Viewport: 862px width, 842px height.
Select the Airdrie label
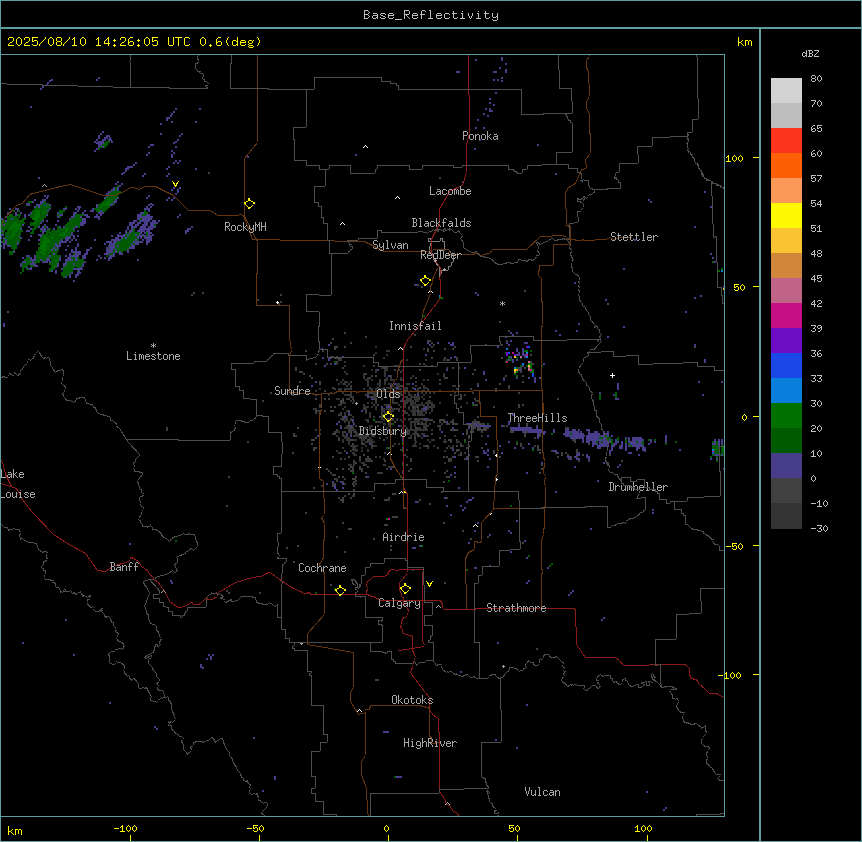(x=404, y=537)
